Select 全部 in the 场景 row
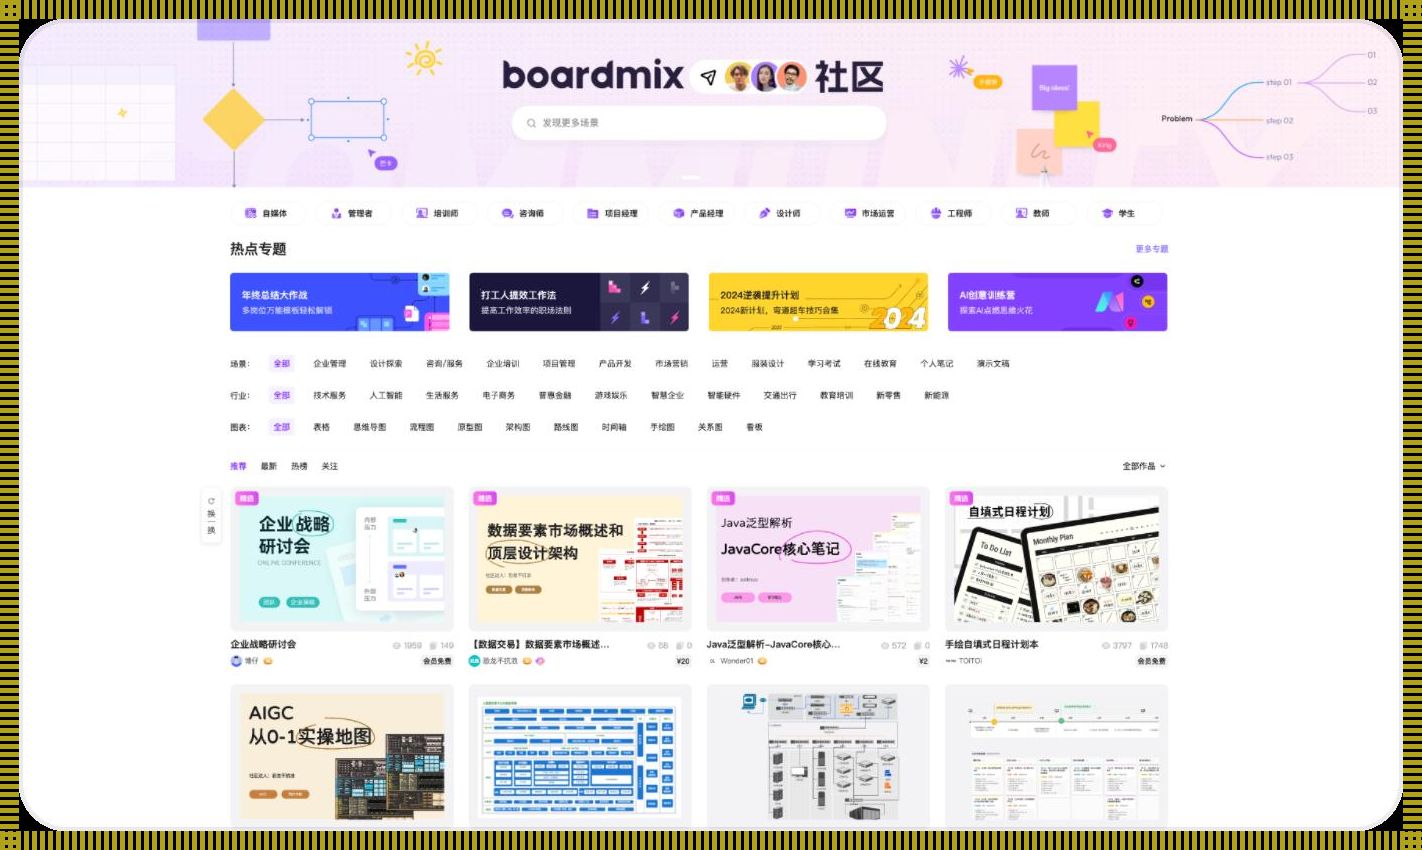 coord(282,364)
